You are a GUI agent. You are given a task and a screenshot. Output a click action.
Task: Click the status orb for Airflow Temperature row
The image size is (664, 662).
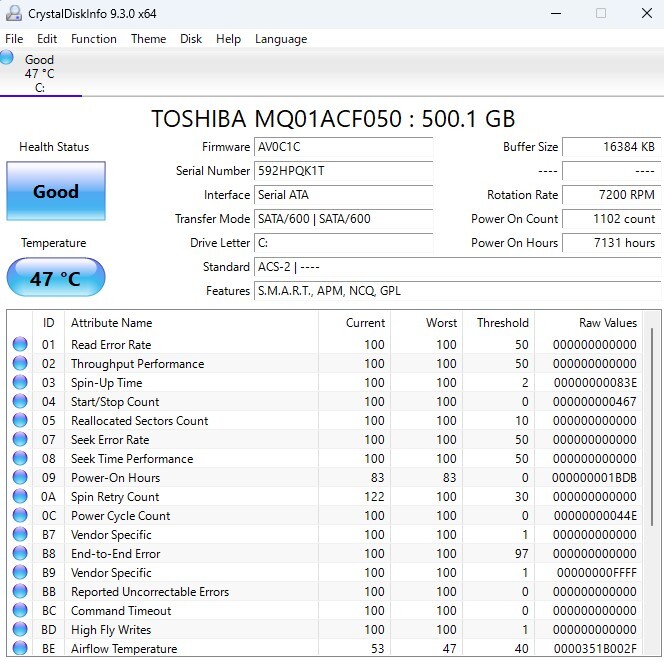tap(20, 649)
